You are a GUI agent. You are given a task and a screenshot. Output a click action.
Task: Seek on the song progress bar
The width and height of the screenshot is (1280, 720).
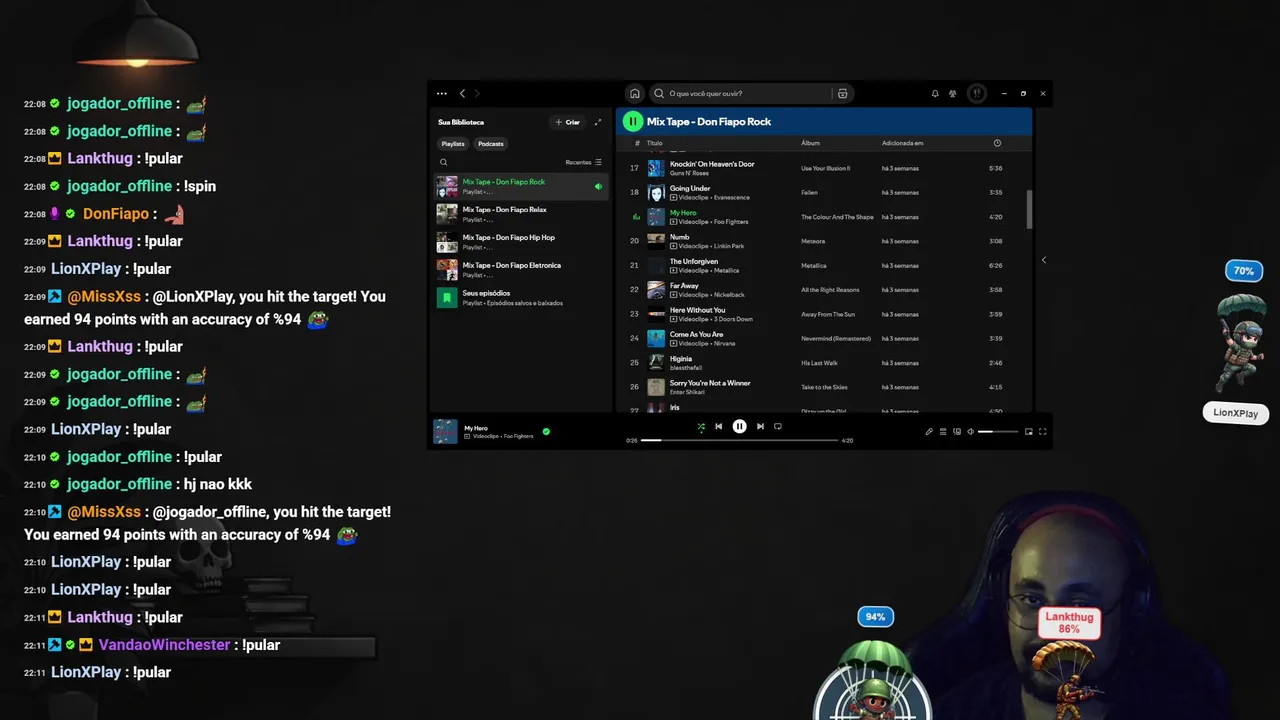[739, 440]
